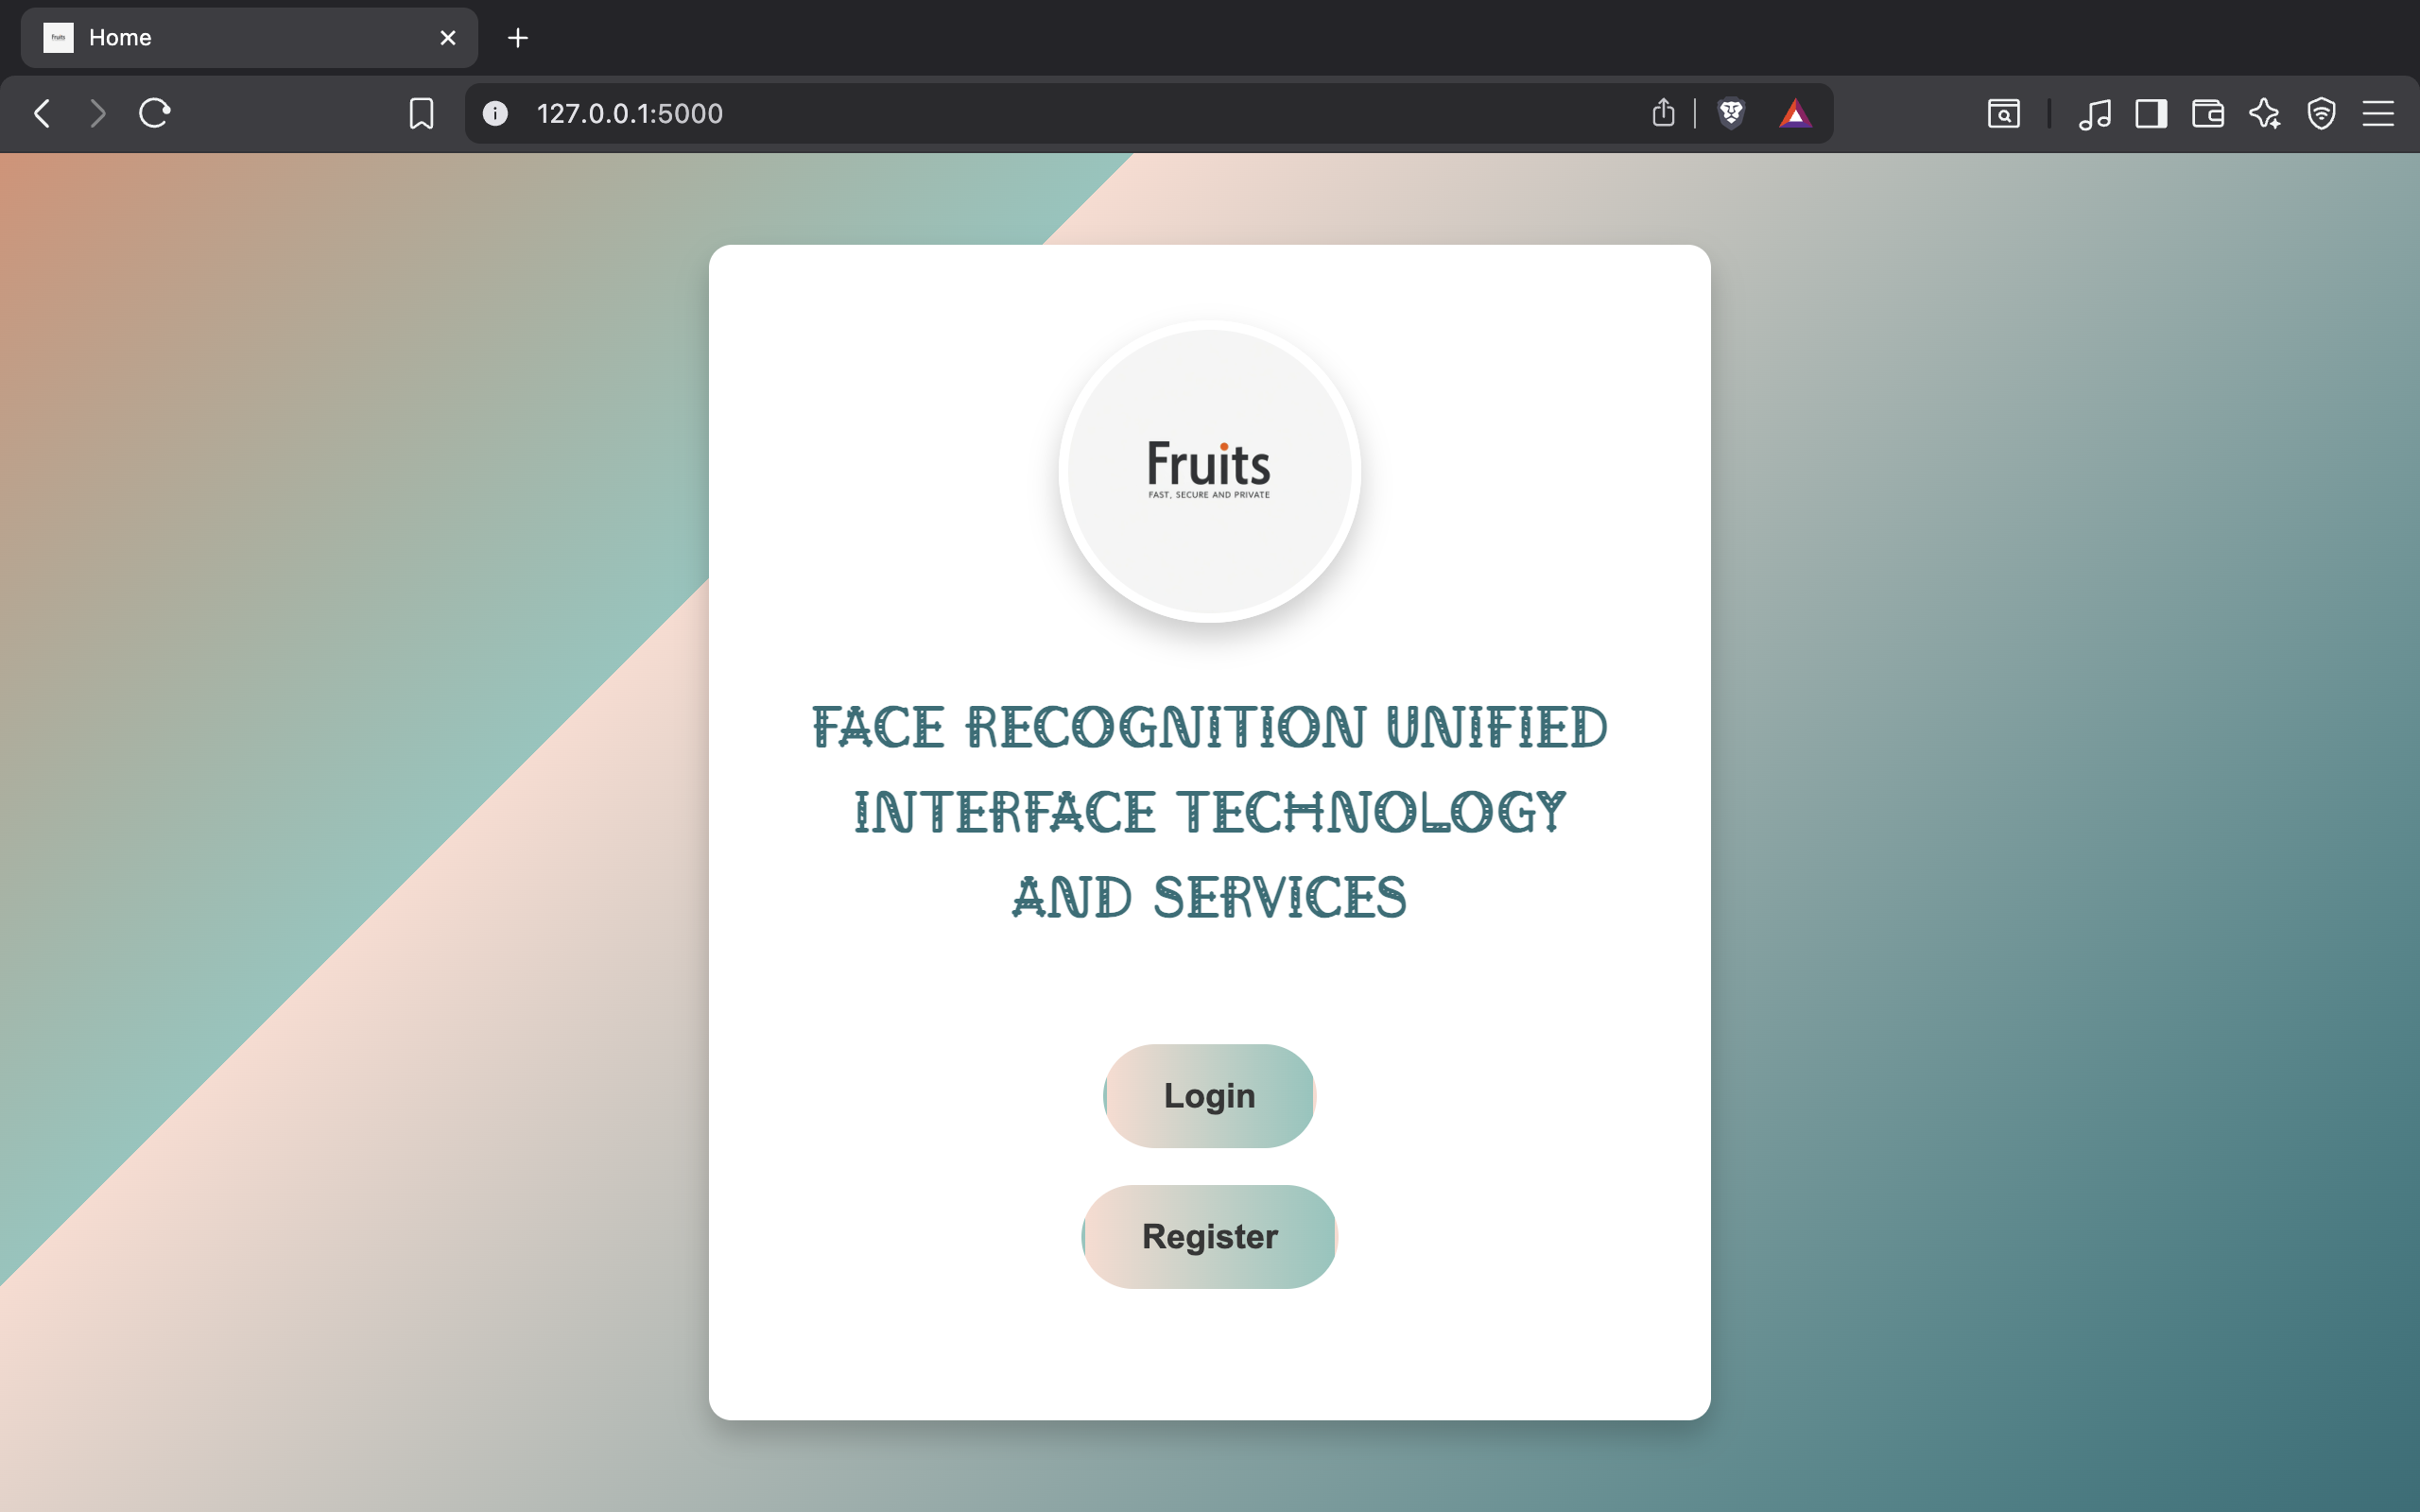Open Brave Leo AI sparkle icon
The height and width of the screenshot is (1512, 2420).
(x=2264, y=113)
